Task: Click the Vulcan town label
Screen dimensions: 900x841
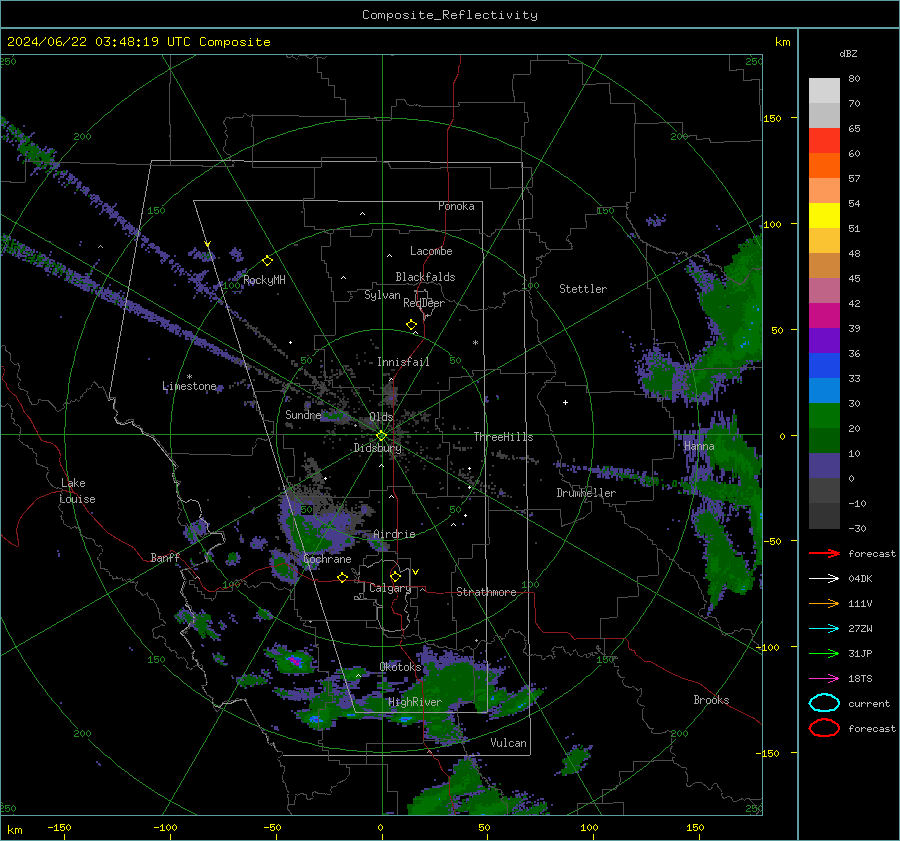Action: point(508,743)
